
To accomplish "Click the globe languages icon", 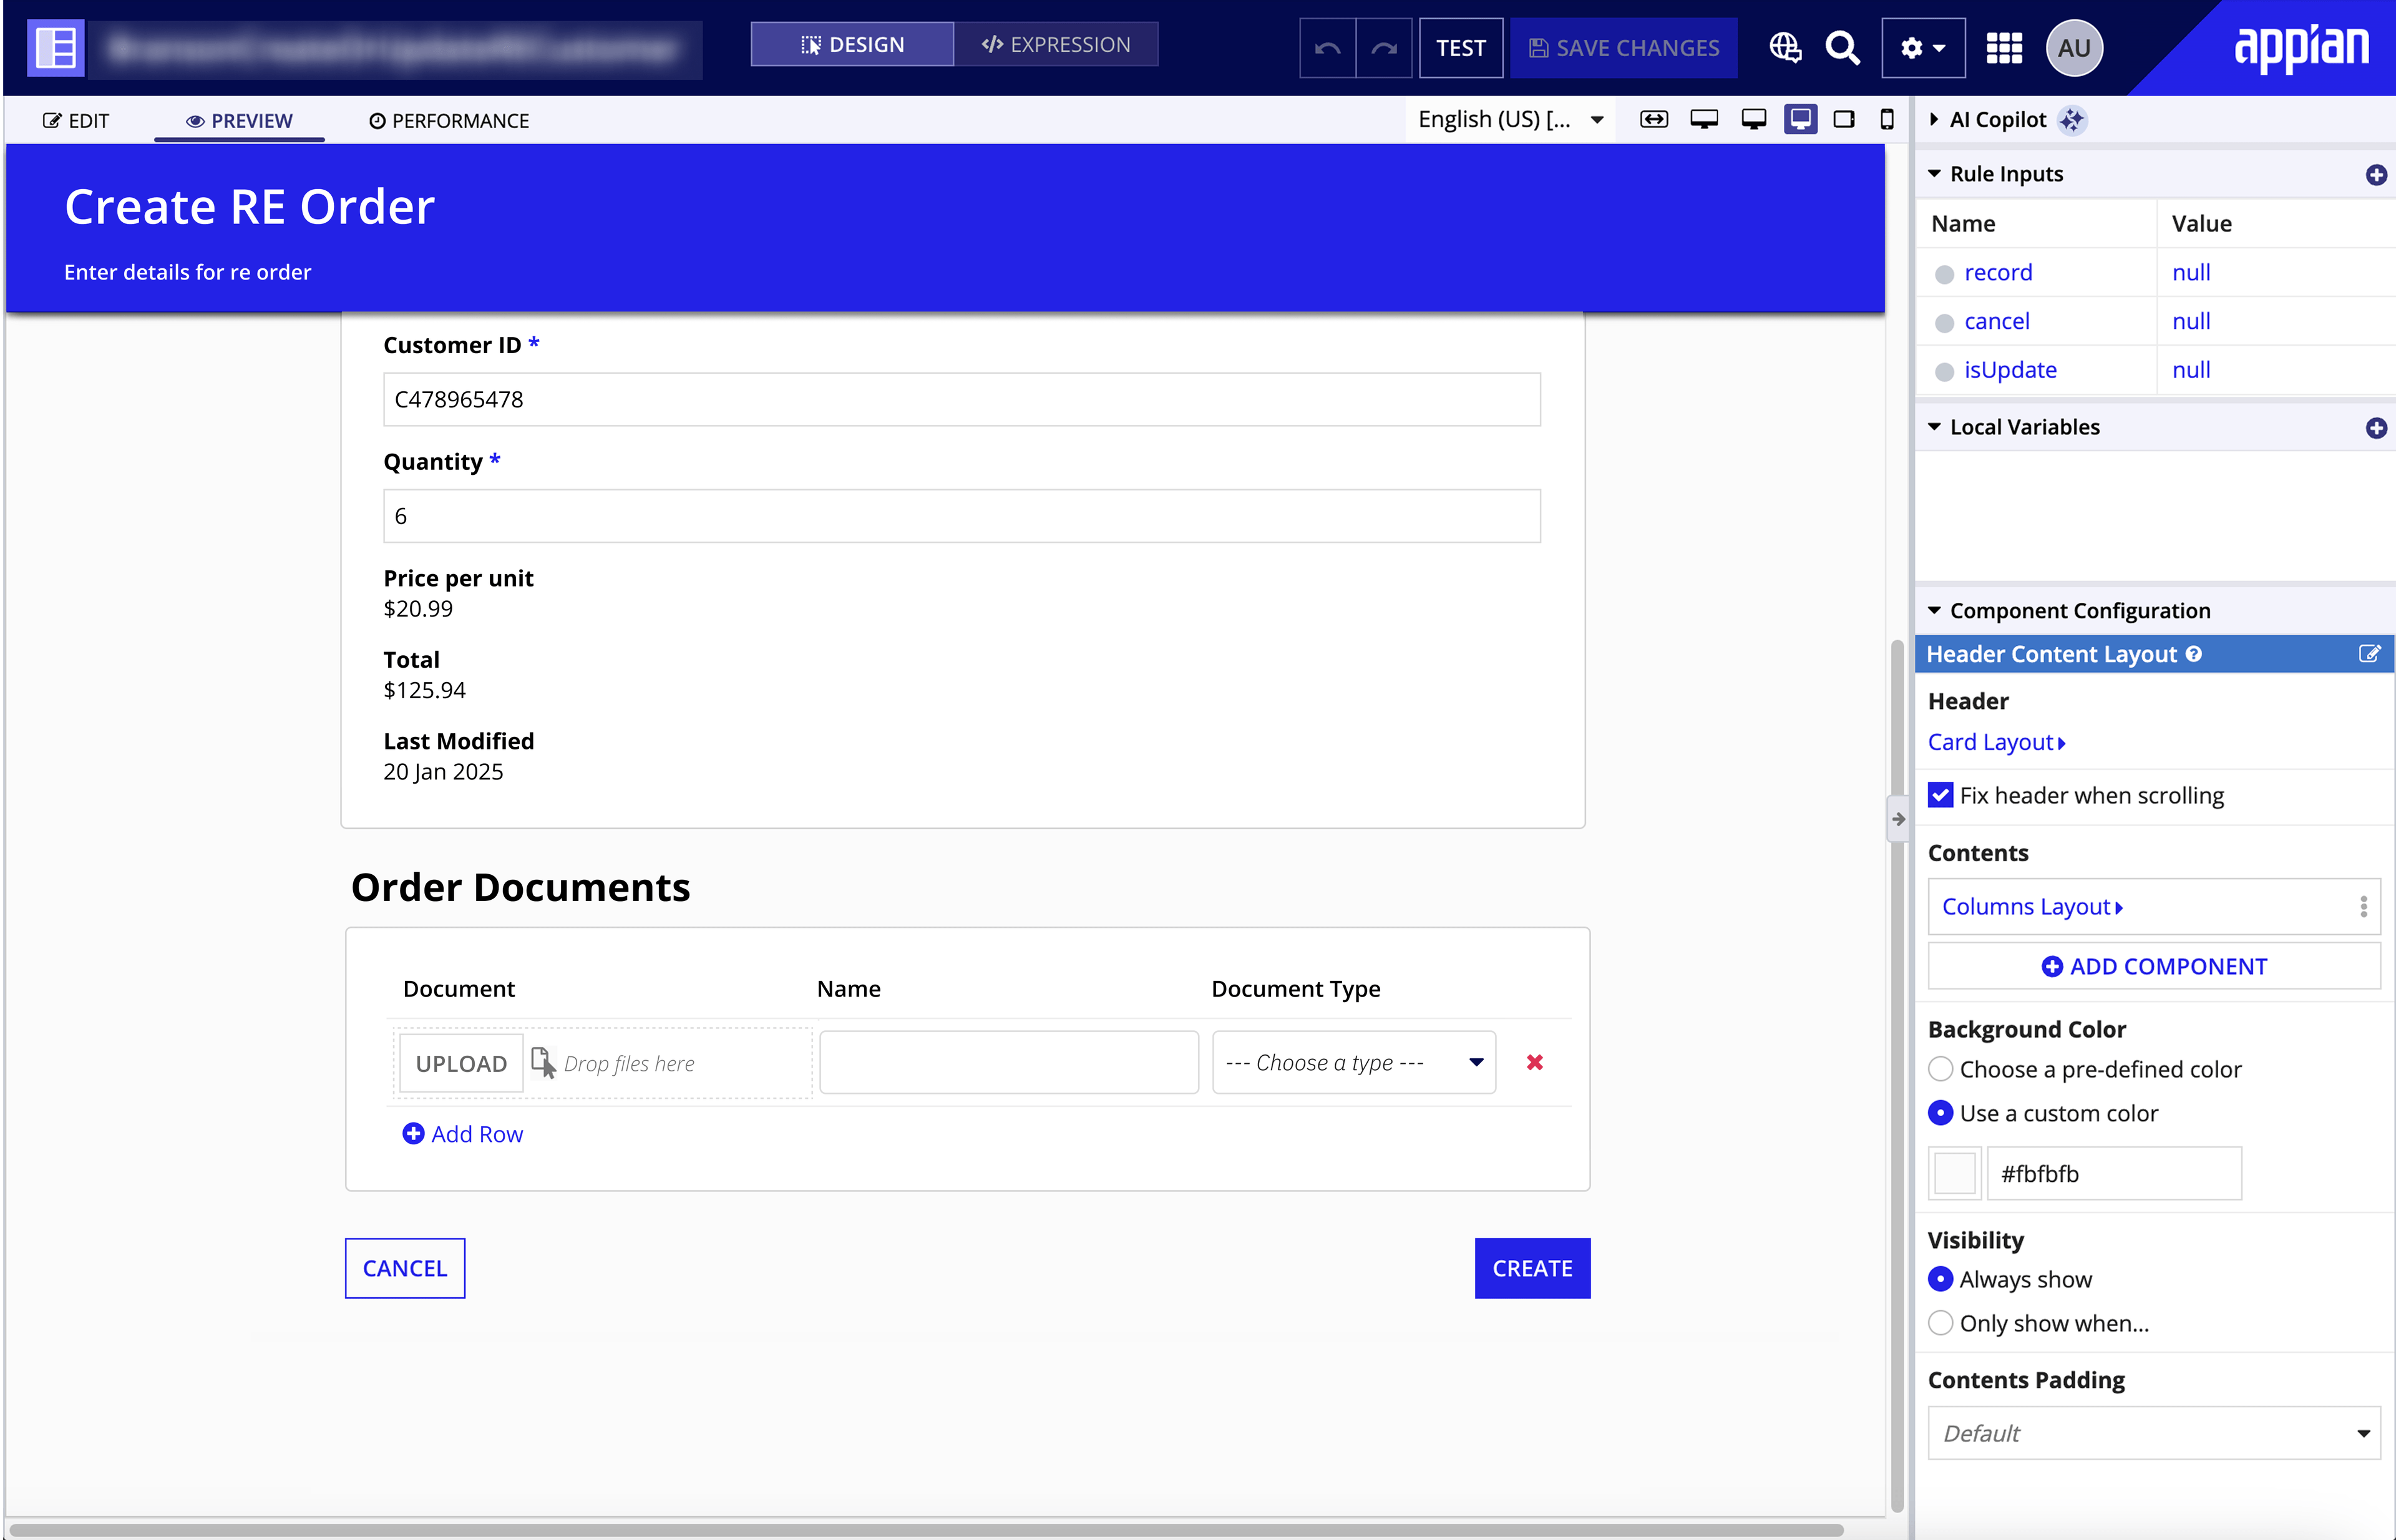I will click(1785, 48).
